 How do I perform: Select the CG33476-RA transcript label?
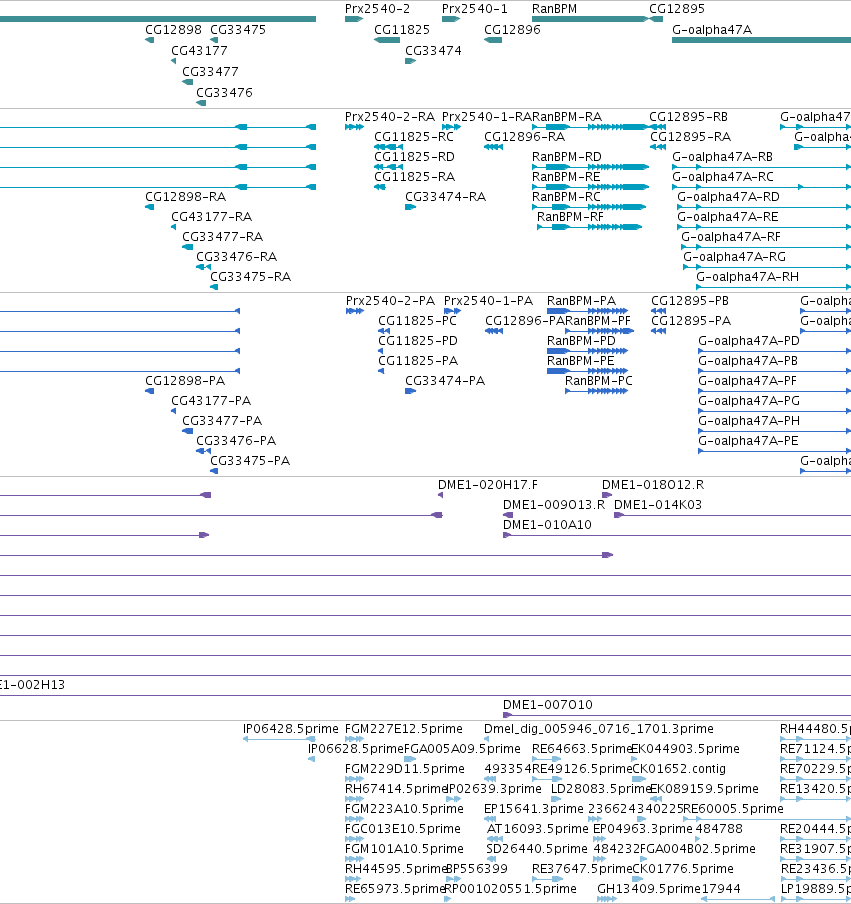pos(236,257)
